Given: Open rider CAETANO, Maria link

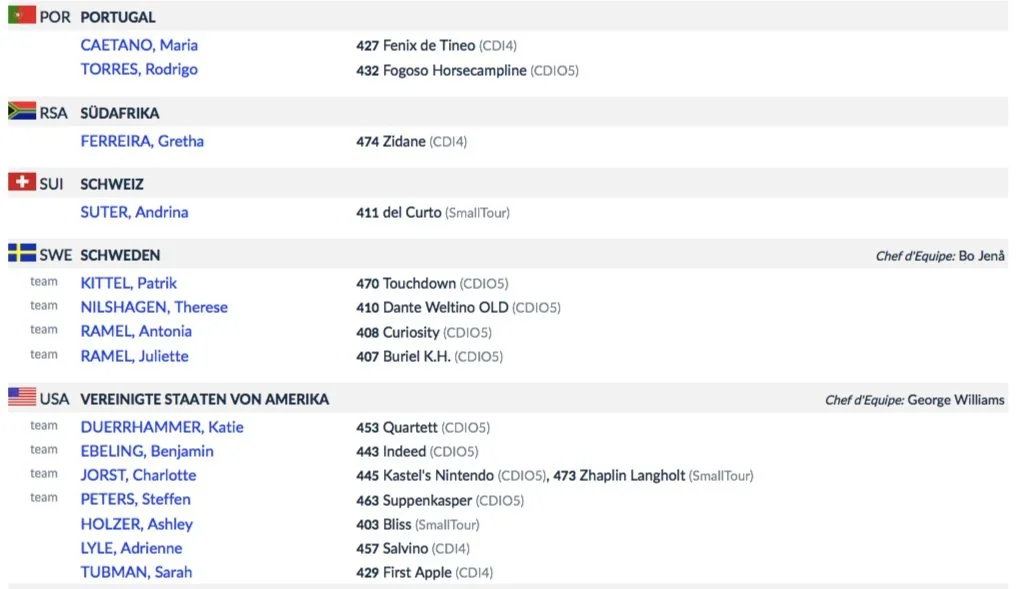Looking at the screenshot, I should (139, 45).
